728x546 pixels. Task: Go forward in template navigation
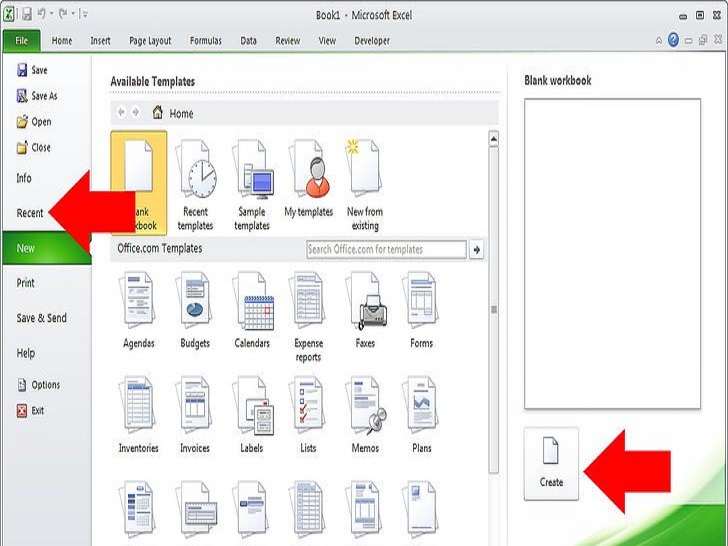point(136,112)
